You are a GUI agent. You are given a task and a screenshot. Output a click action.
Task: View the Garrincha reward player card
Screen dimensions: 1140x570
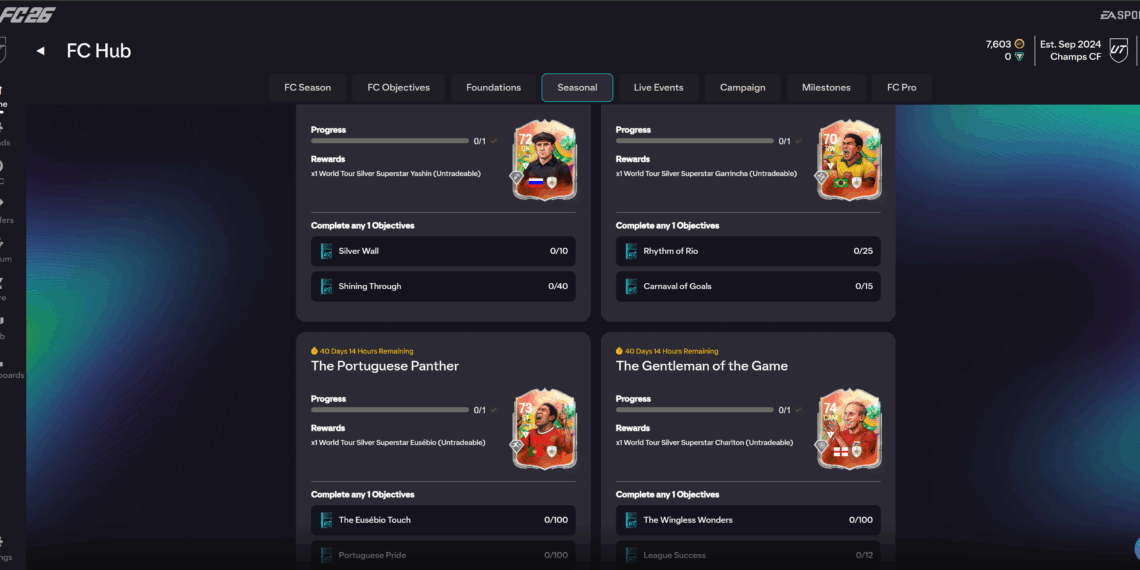(849, 161)
